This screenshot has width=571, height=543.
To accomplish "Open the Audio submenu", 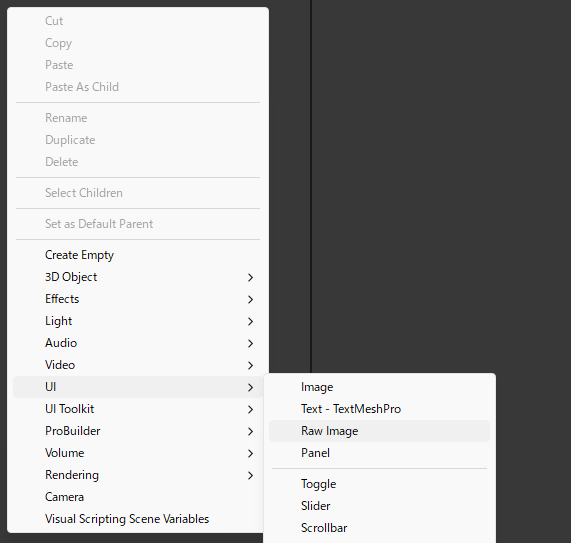I will (138, 343).
